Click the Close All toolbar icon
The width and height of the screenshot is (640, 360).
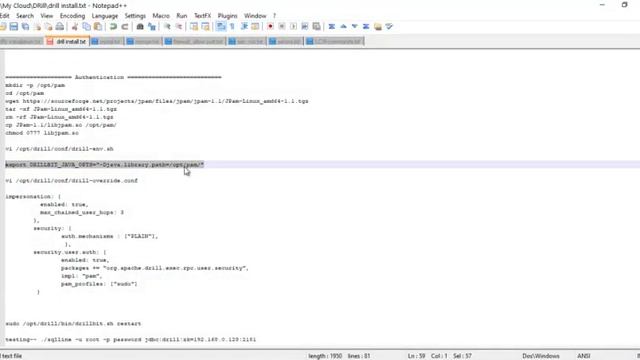pos(48,27)
